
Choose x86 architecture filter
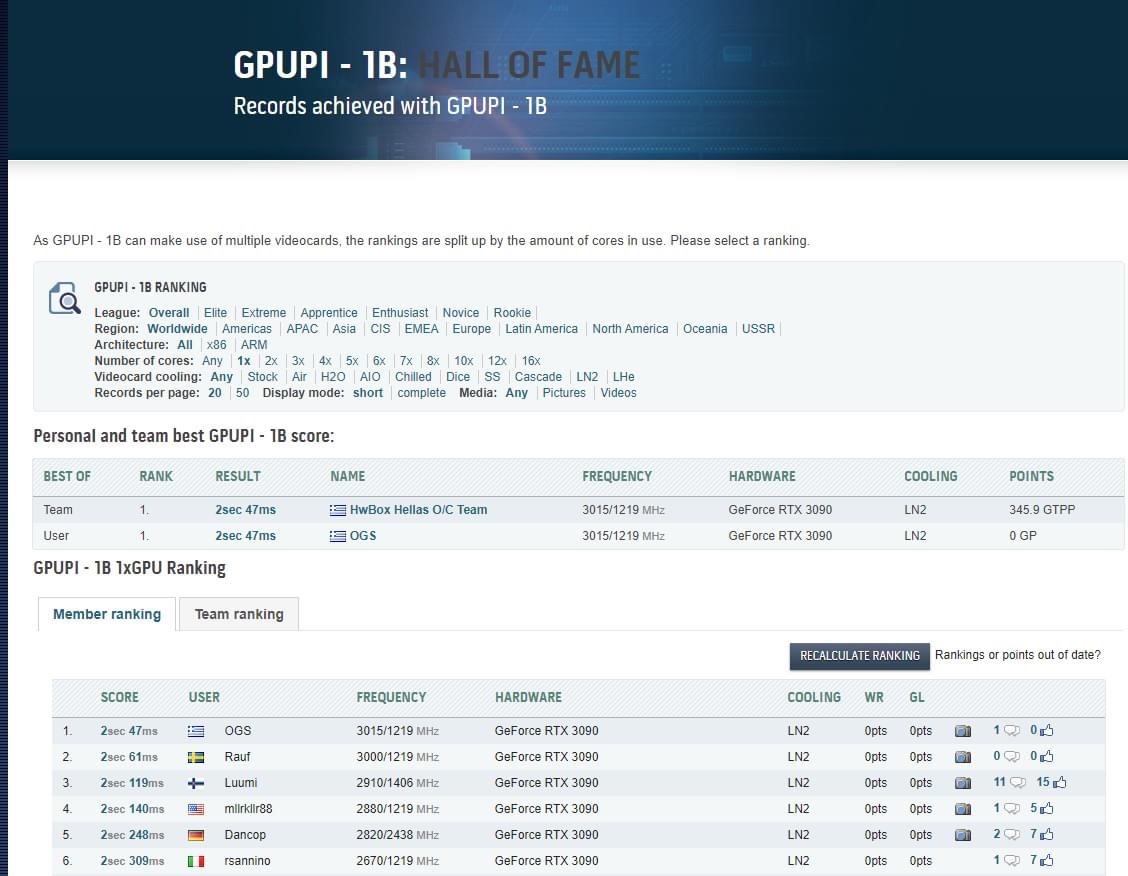[x=217, y=345]
